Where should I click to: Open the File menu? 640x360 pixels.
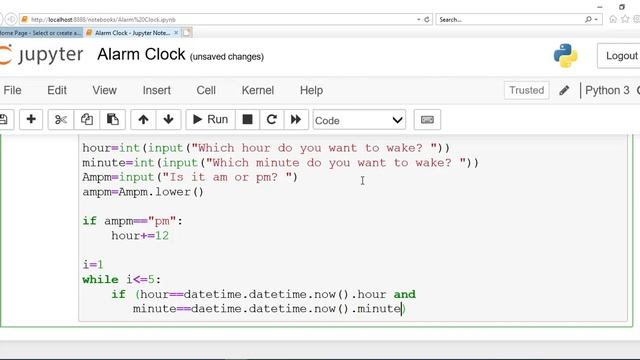tap(12, 90)
